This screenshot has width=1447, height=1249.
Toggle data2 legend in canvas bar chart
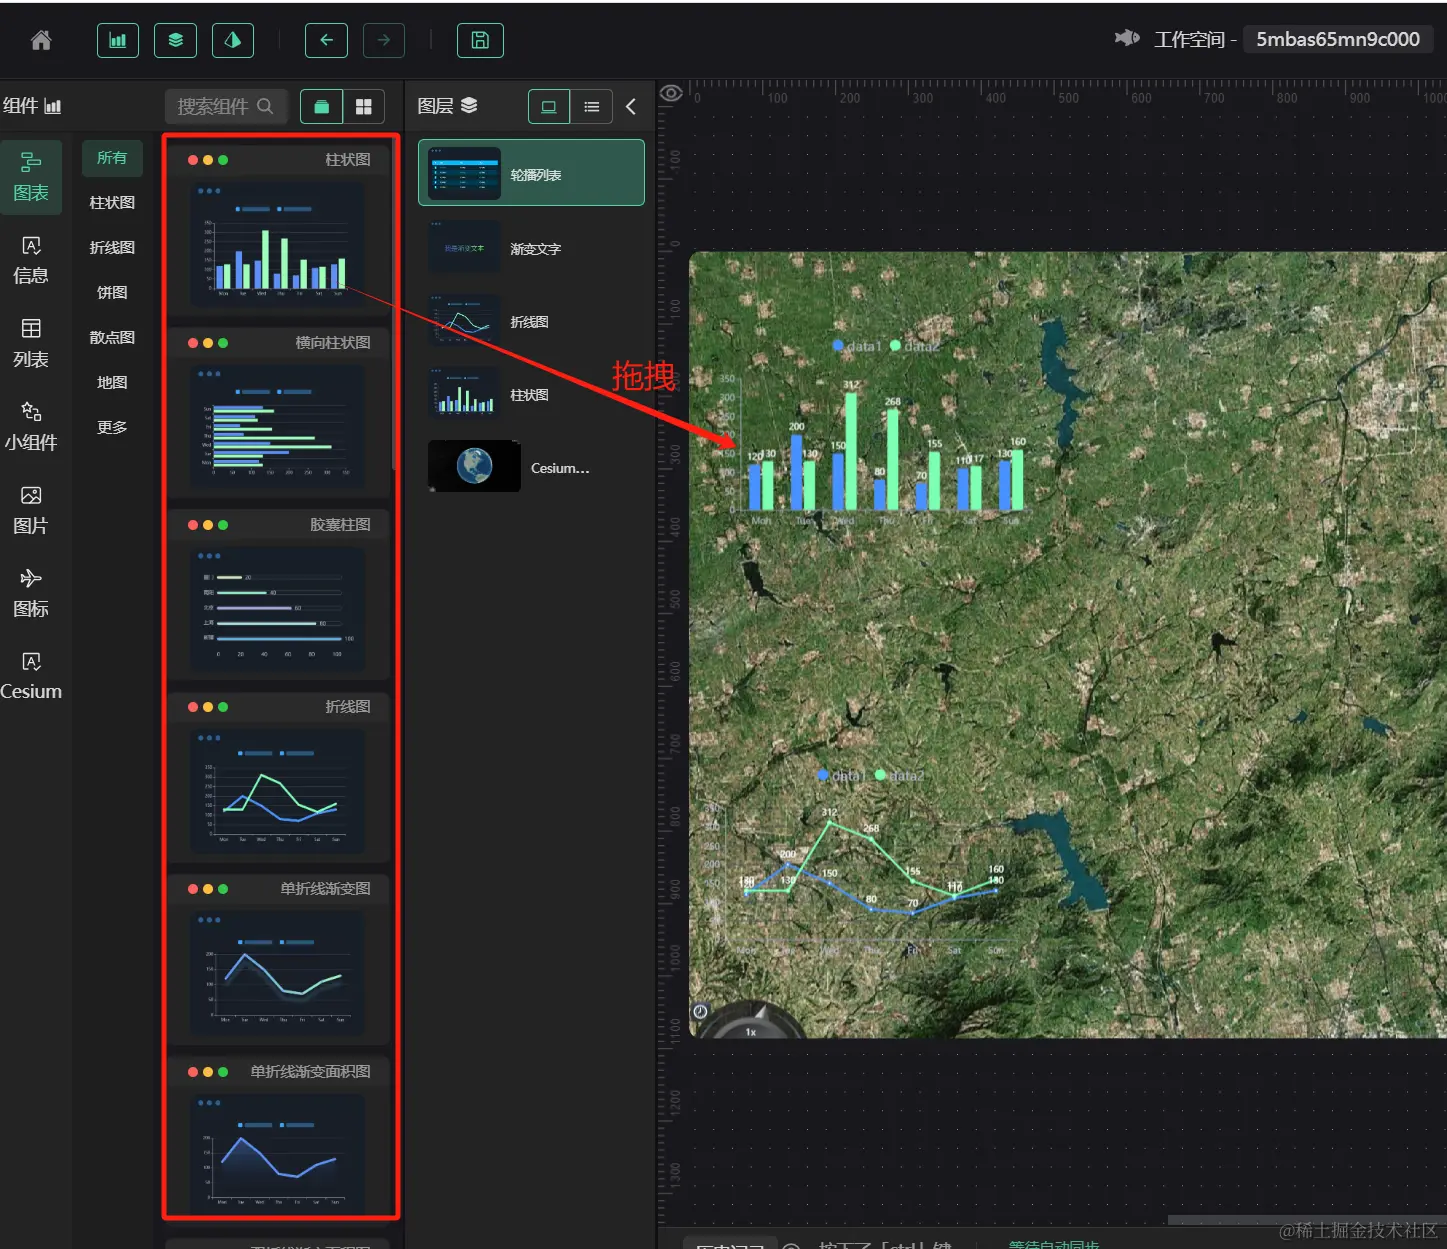tap(915, 346)
